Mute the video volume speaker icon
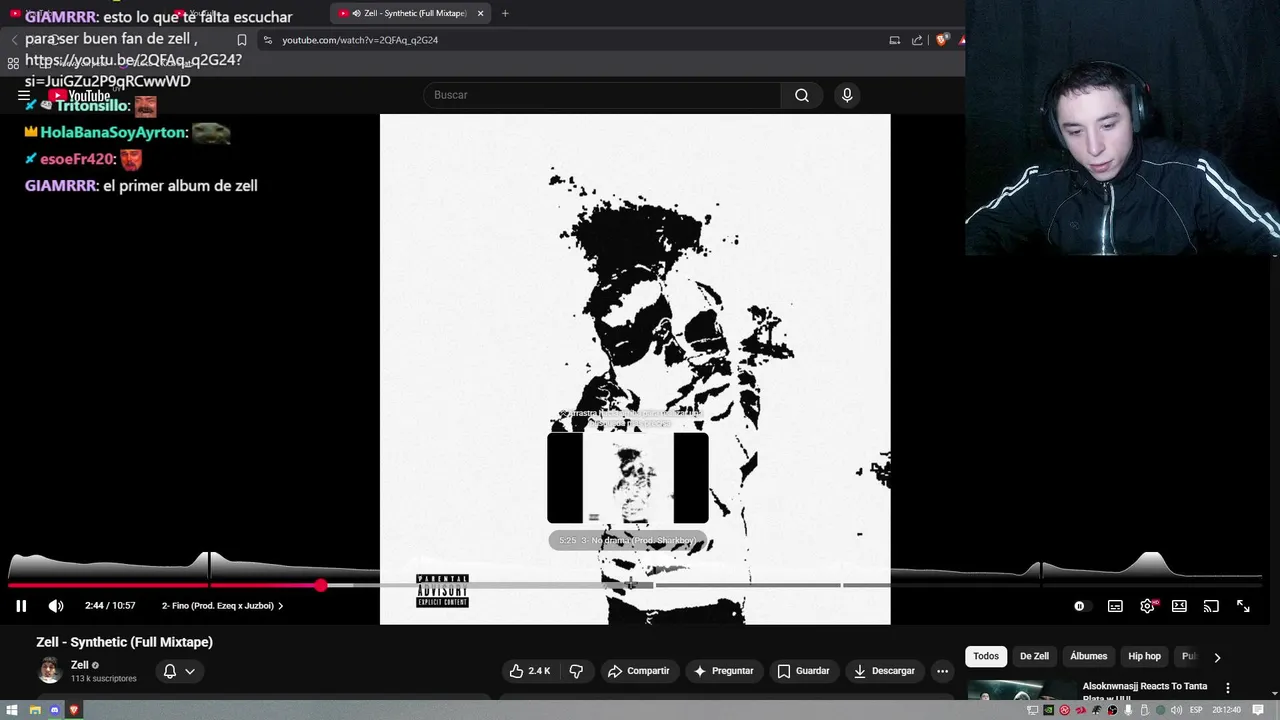 pyautogui.click(x=56, y=606)
